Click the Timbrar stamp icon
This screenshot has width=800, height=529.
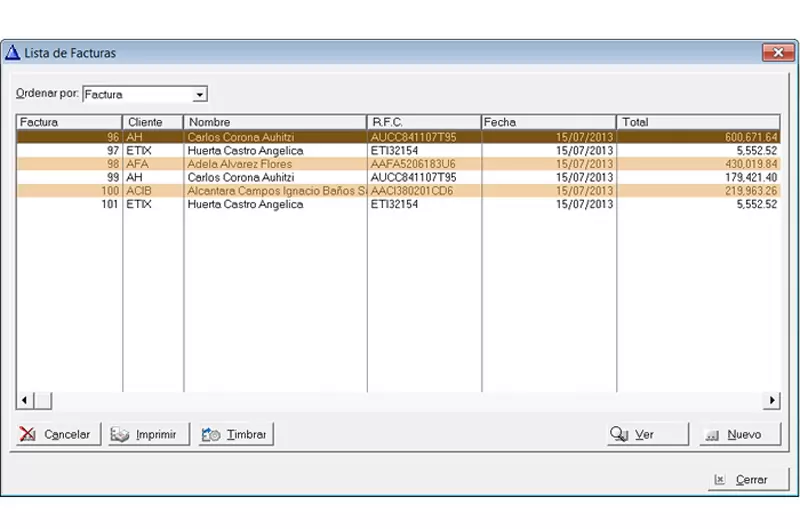tap(211, 435)
